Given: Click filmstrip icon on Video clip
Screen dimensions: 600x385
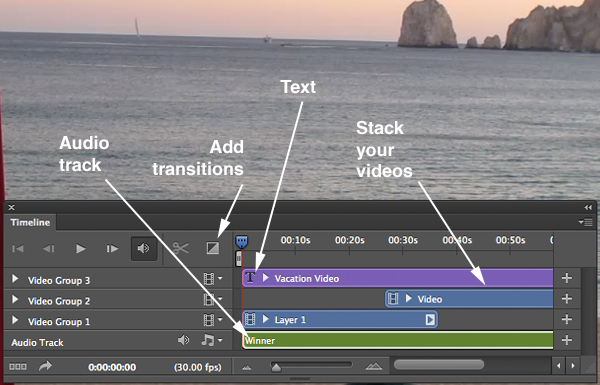Looking at the screenshot, I should pos(393,299).
